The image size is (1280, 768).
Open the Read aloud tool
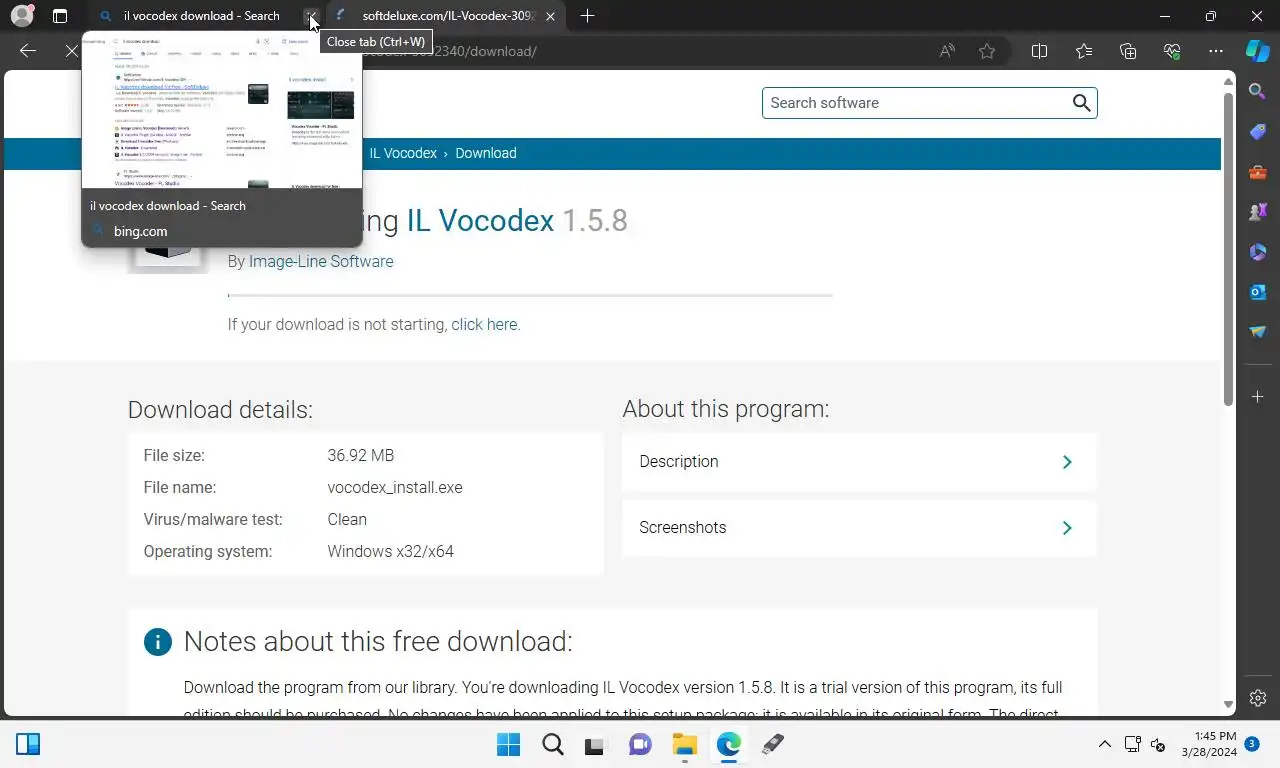tap(946, 51)
